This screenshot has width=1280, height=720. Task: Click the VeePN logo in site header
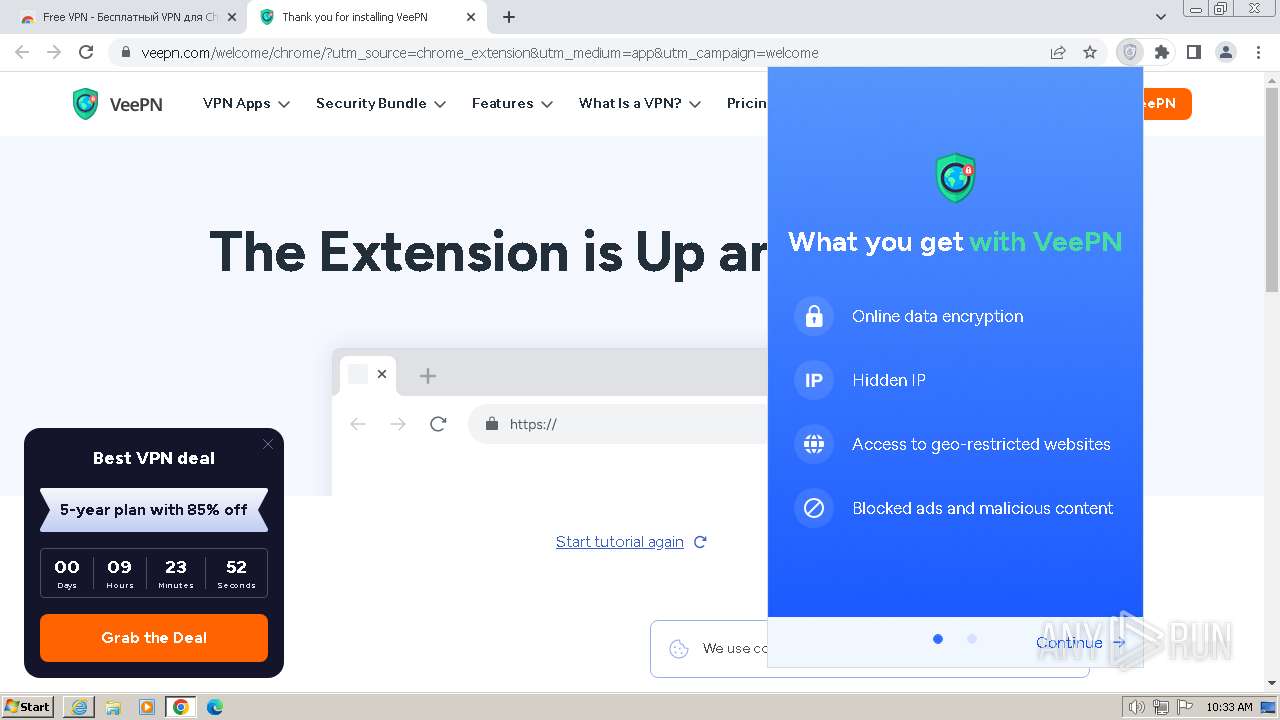point(117,104)
